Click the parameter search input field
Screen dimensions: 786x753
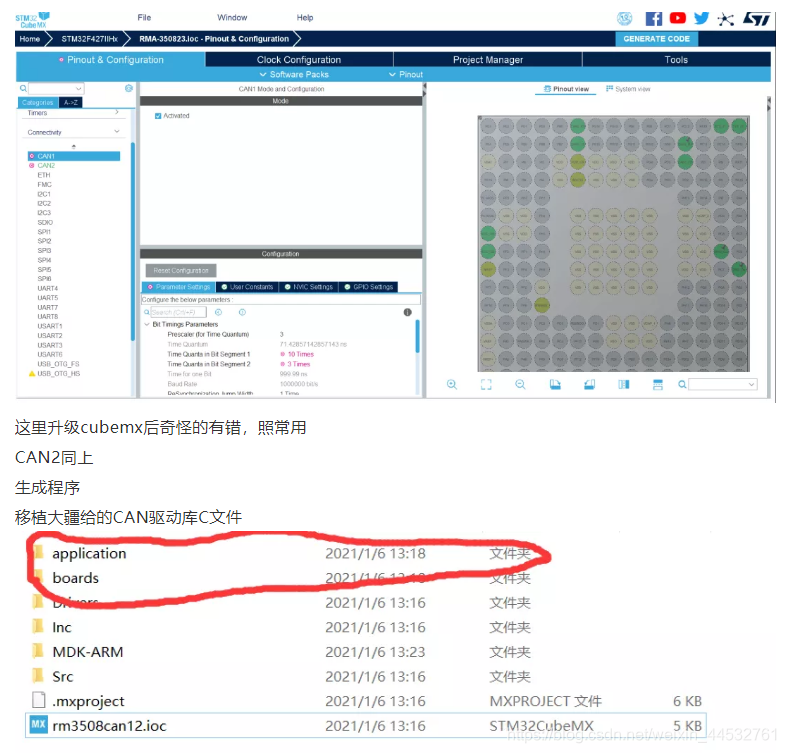(x=178, y=312)
